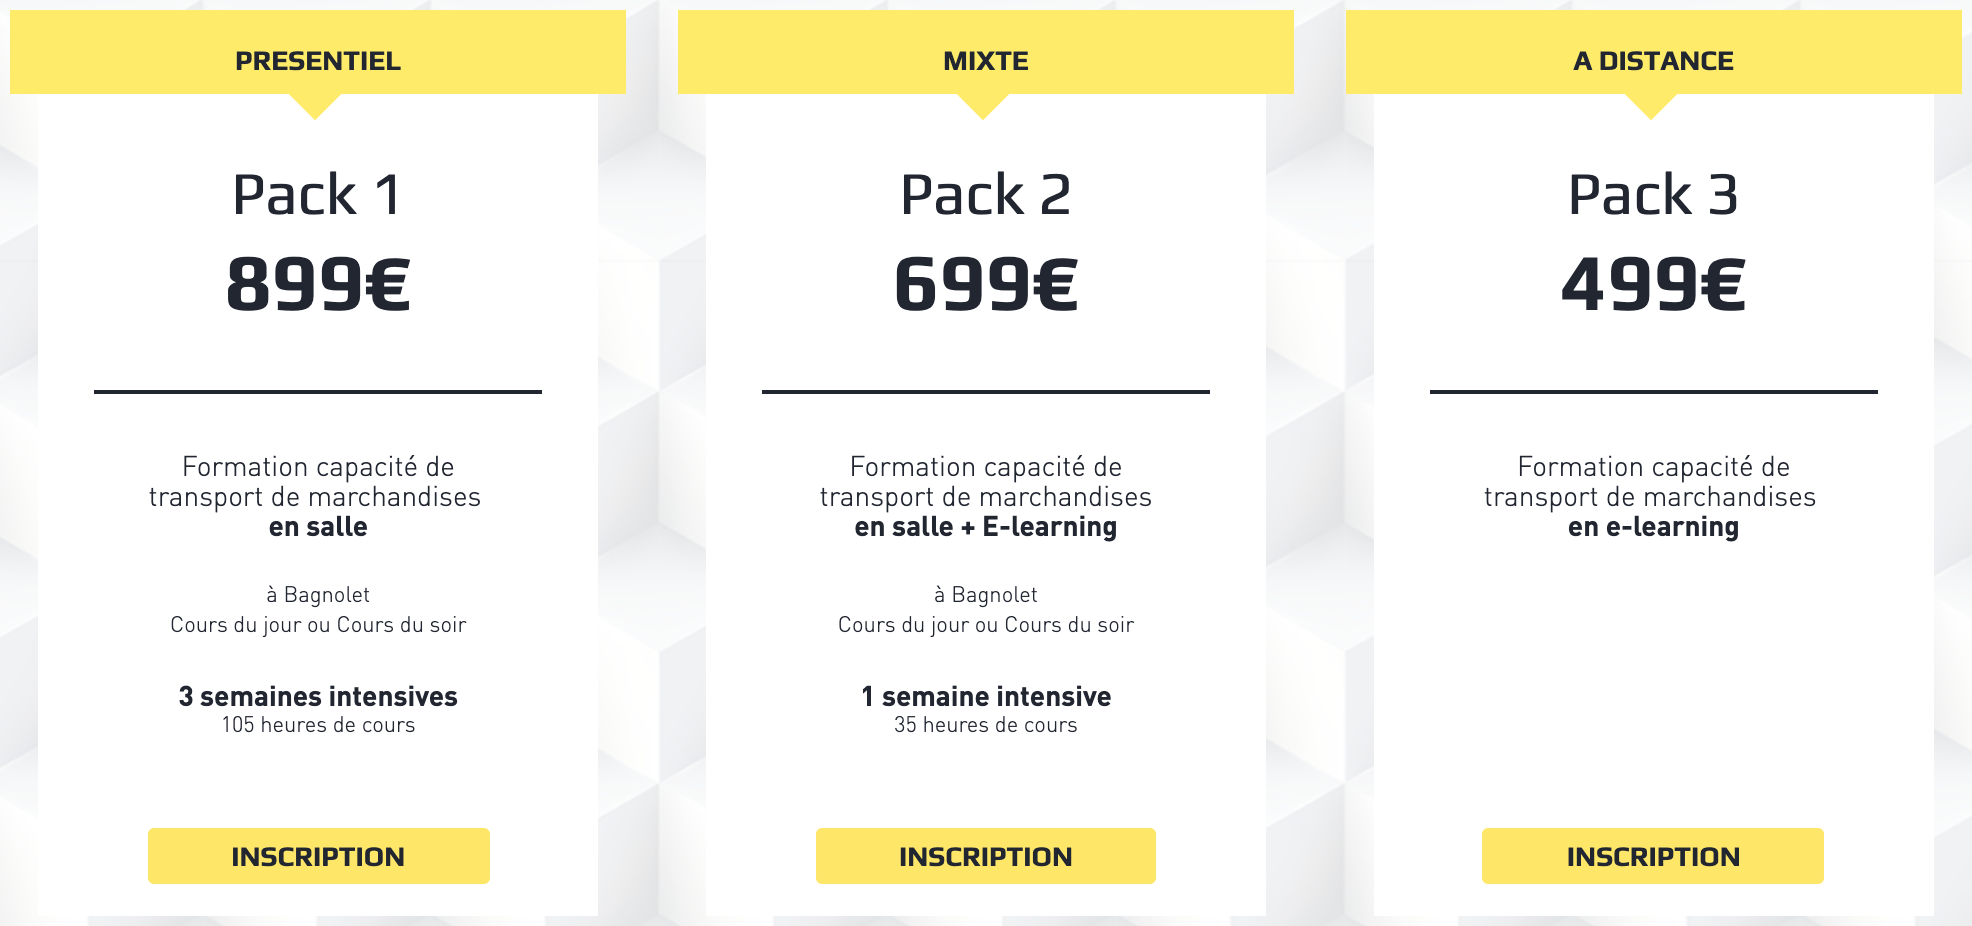Click the 499€ price
The height and width of the screenshot is (926, 1972).
click(1654, 285)
